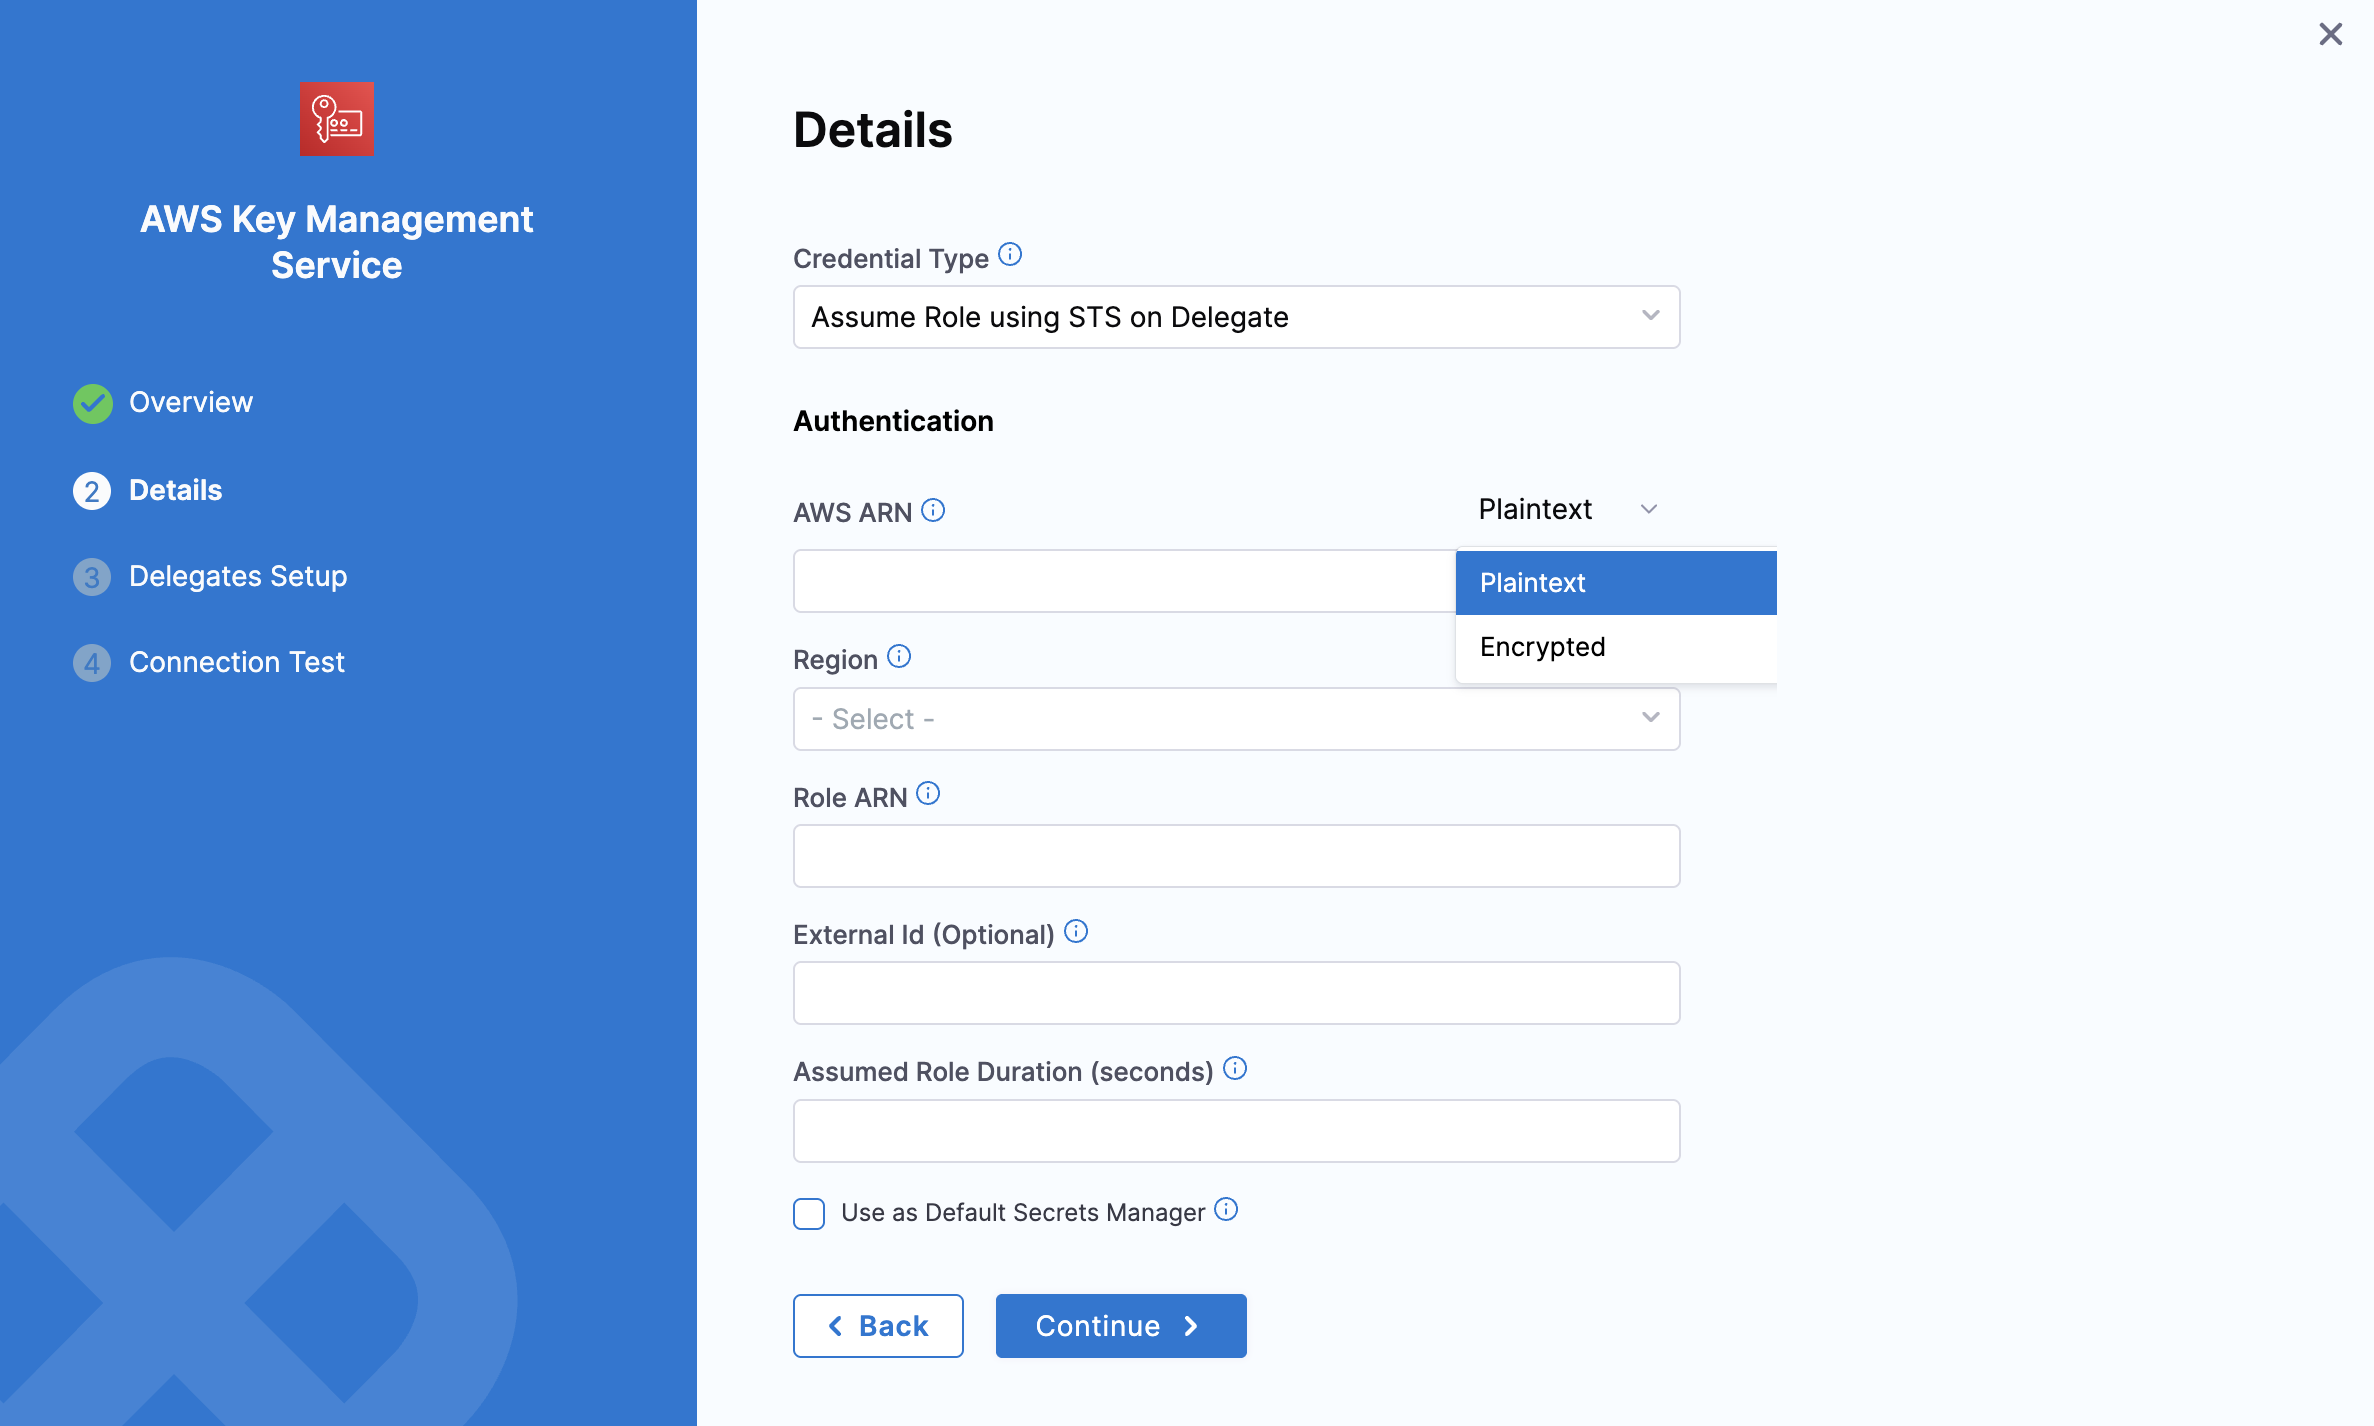Expand the Region select dropdown
Viewport: 2374px width, 1426px height.
coord(1236,719)
